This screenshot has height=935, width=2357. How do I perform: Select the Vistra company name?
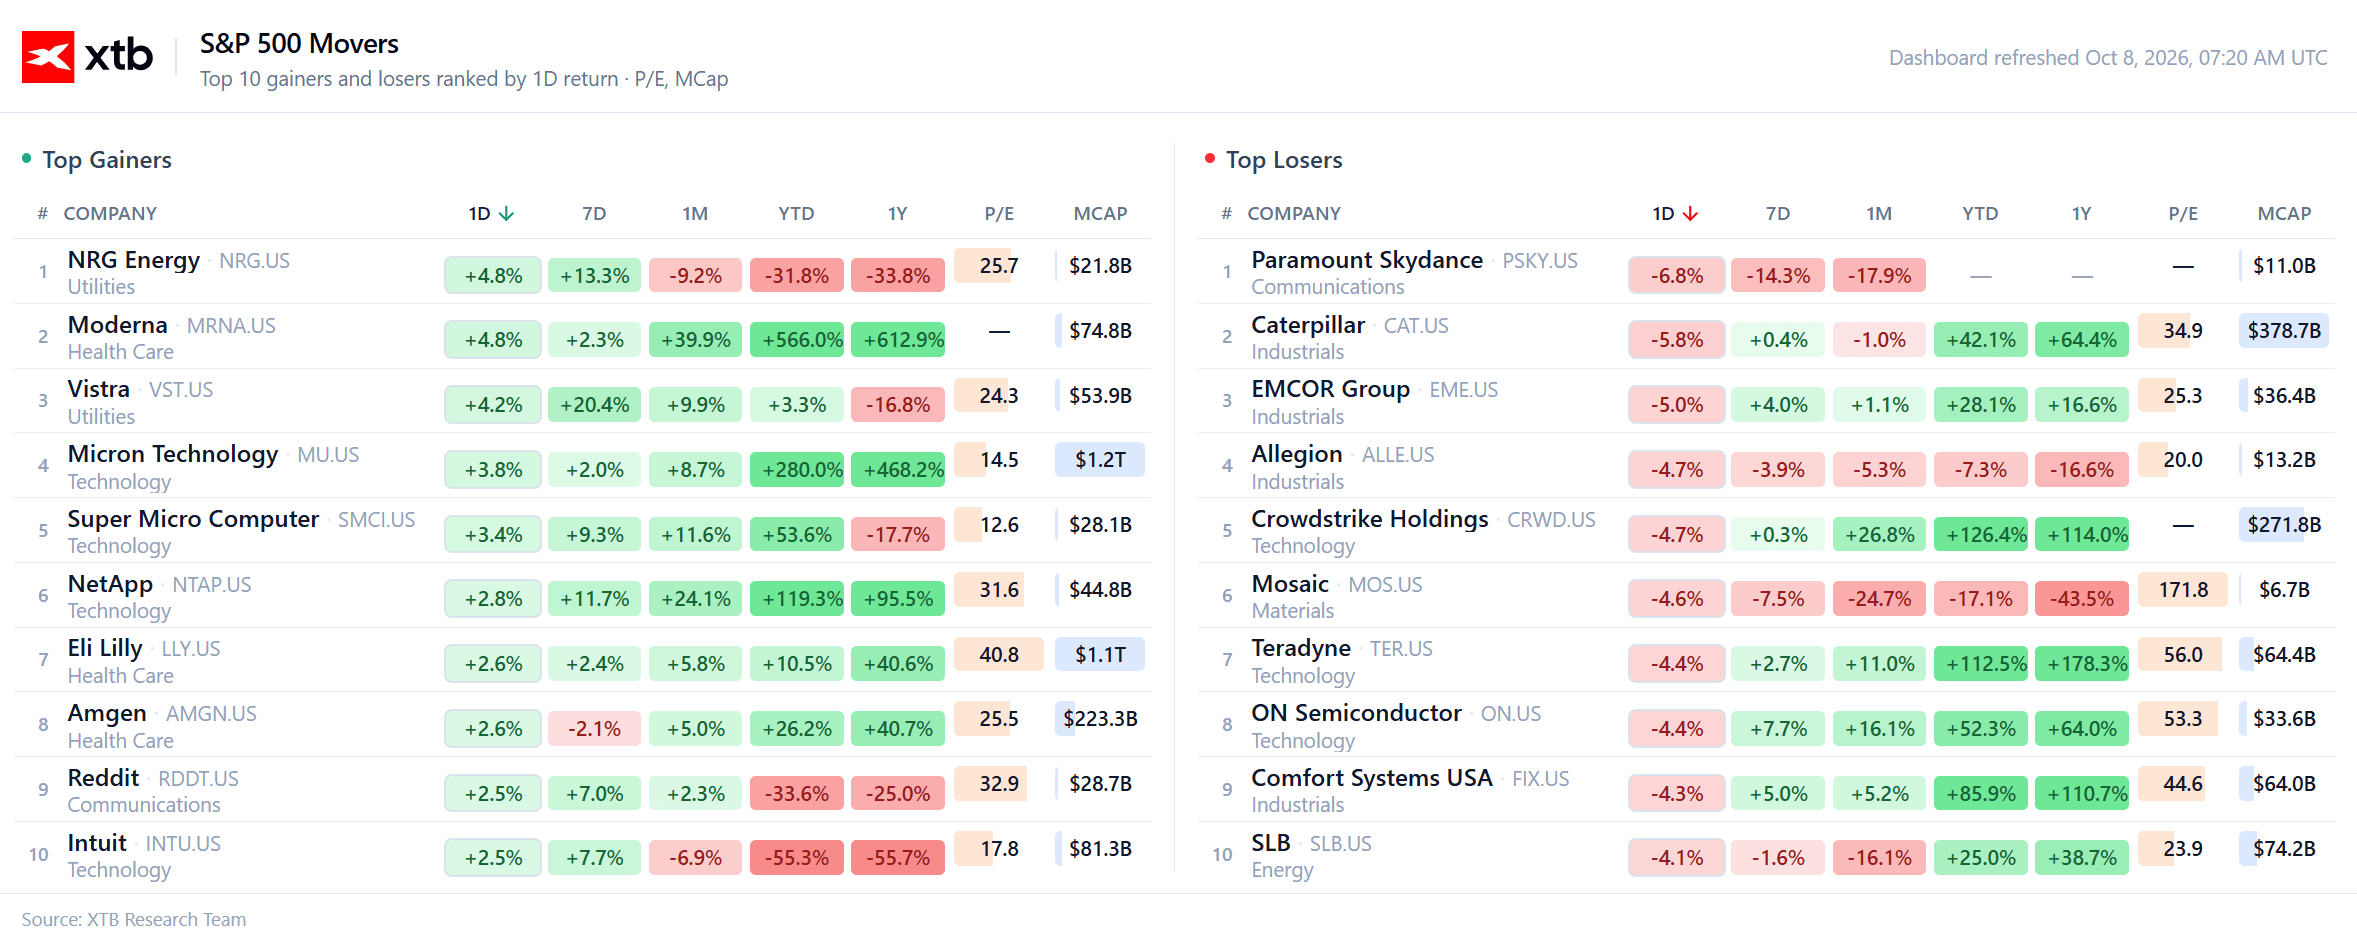coord(98,389)
